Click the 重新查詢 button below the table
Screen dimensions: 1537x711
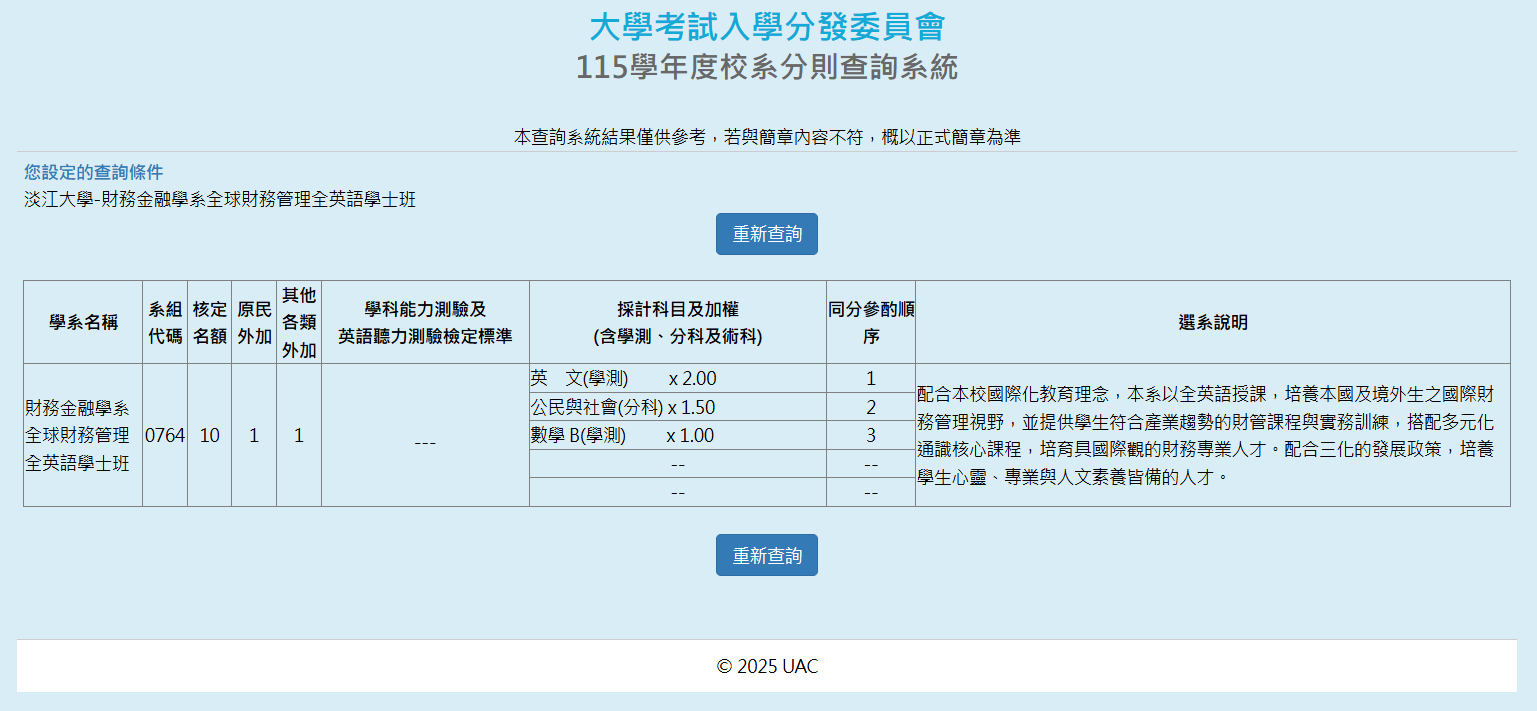(766, 555)
